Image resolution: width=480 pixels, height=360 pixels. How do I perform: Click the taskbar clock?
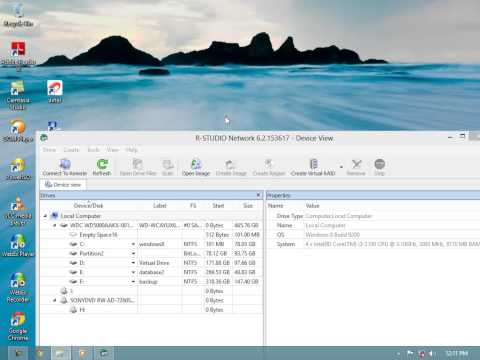click(457, 353)
